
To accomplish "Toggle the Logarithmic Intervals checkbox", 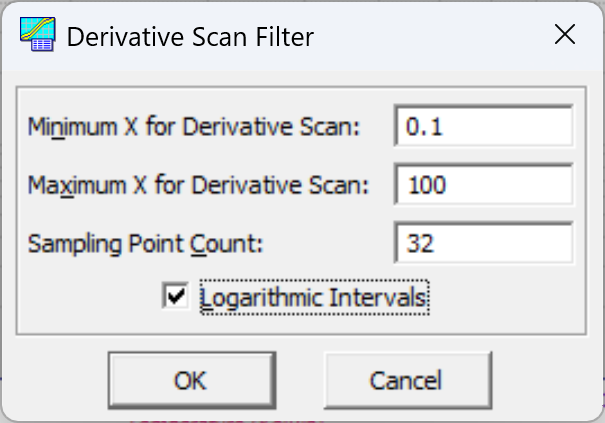I will coord(176,296).
